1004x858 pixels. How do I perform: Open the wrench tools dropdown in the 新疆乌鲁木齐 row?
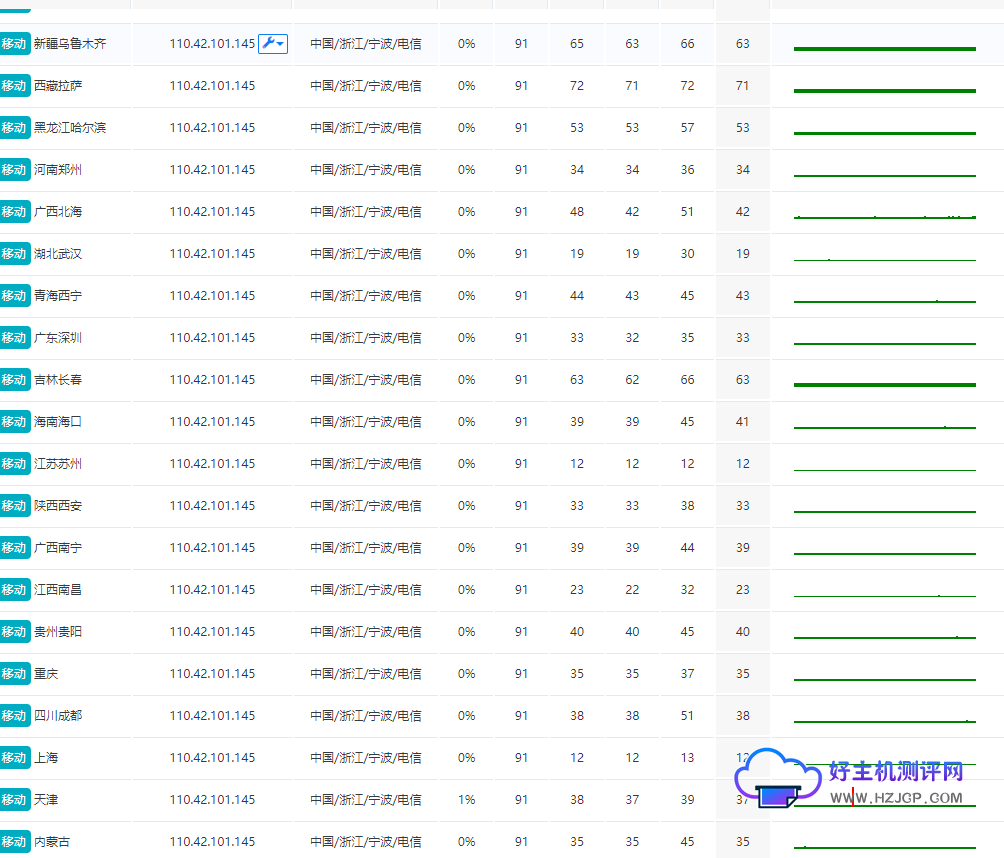pos(273,43)
